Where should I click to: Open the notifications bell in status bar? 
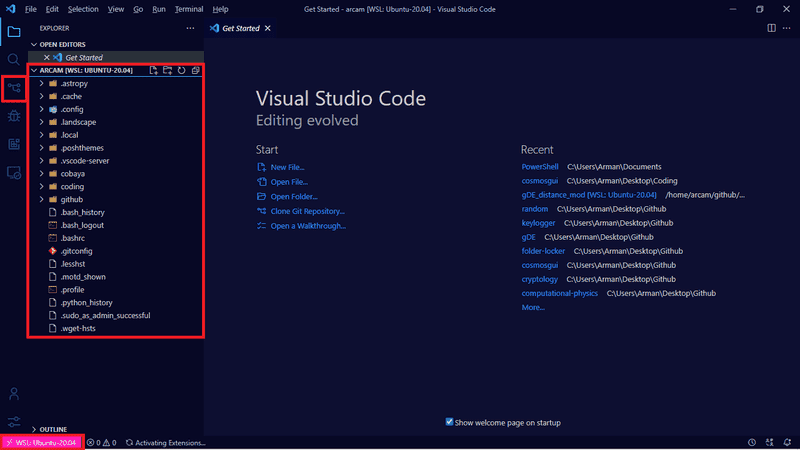point(787,443)
